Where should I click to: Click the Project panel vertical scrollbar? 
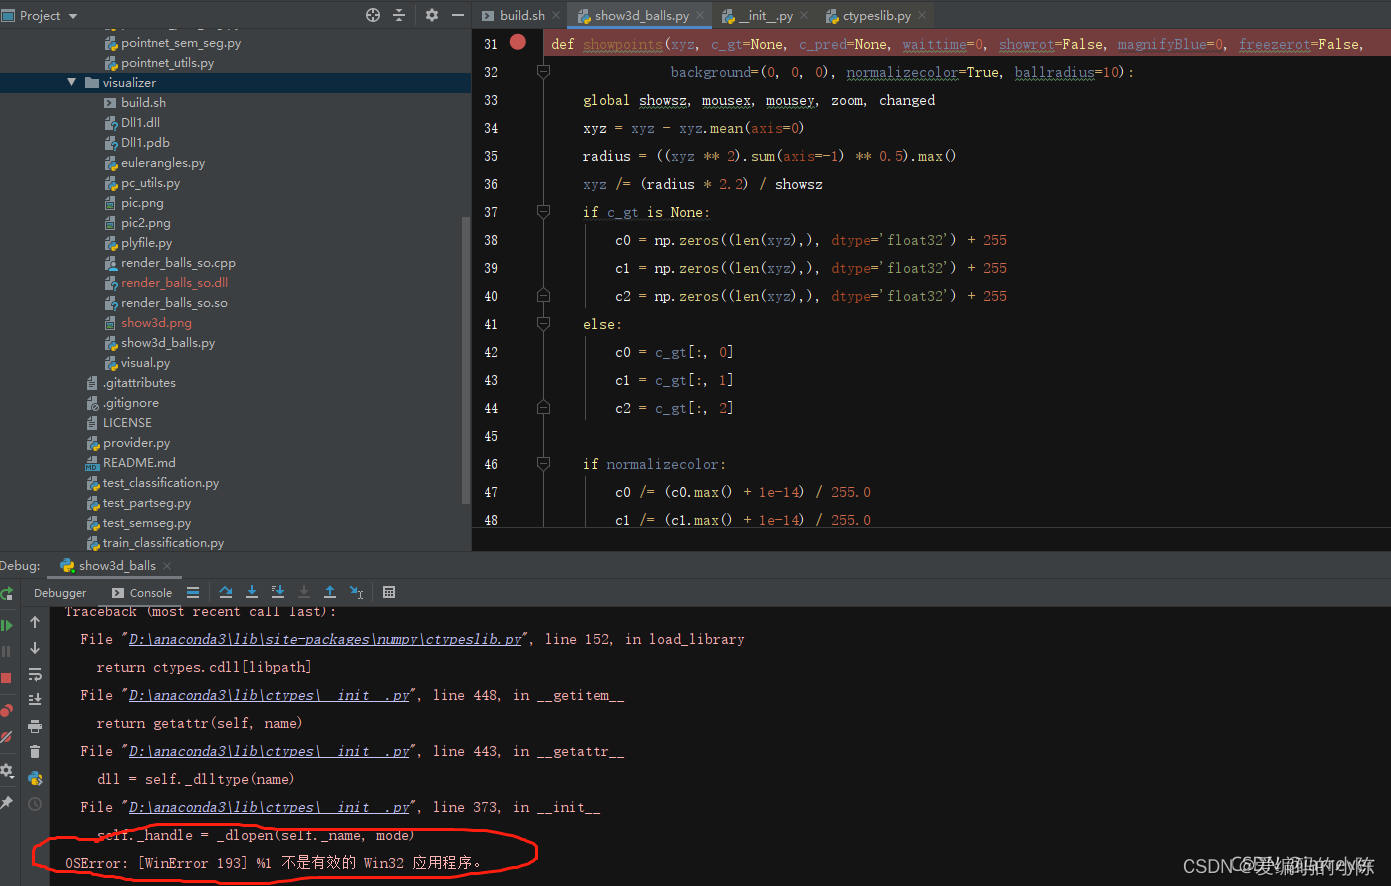click(465, 360)
